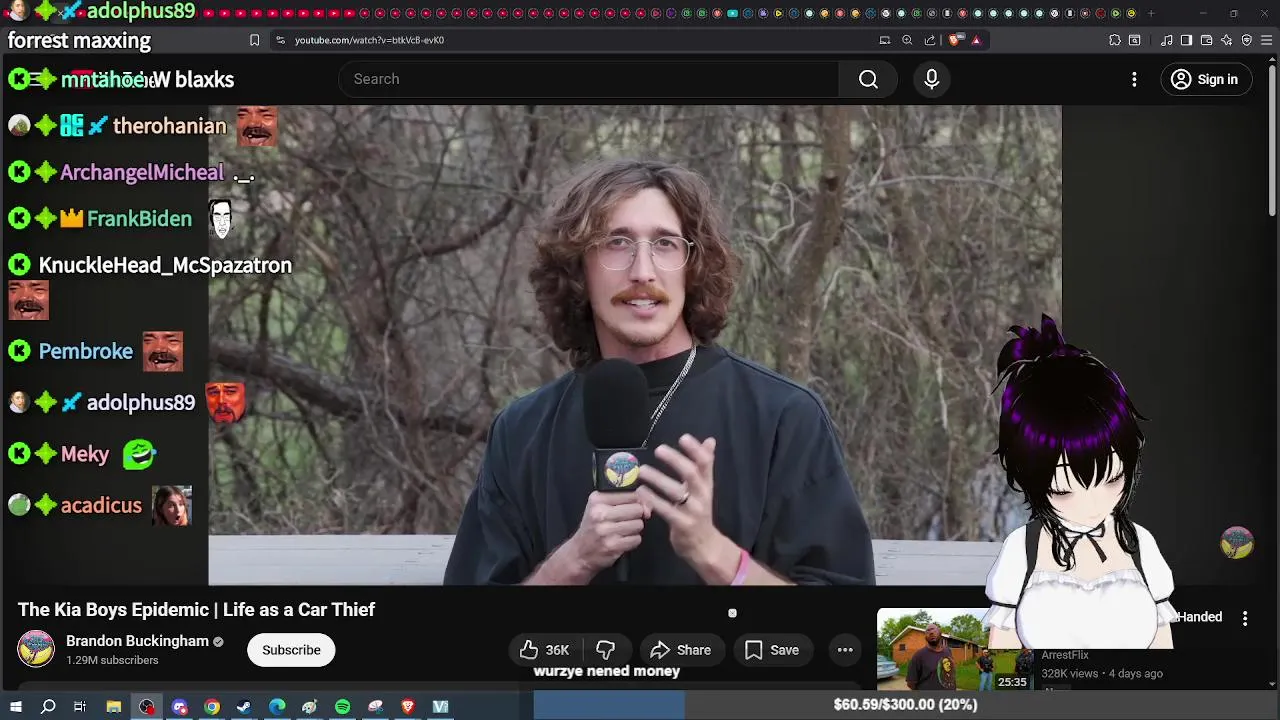Open browser hamburger main menu
Screen dimensions: 1280x720
point(1267,40)
